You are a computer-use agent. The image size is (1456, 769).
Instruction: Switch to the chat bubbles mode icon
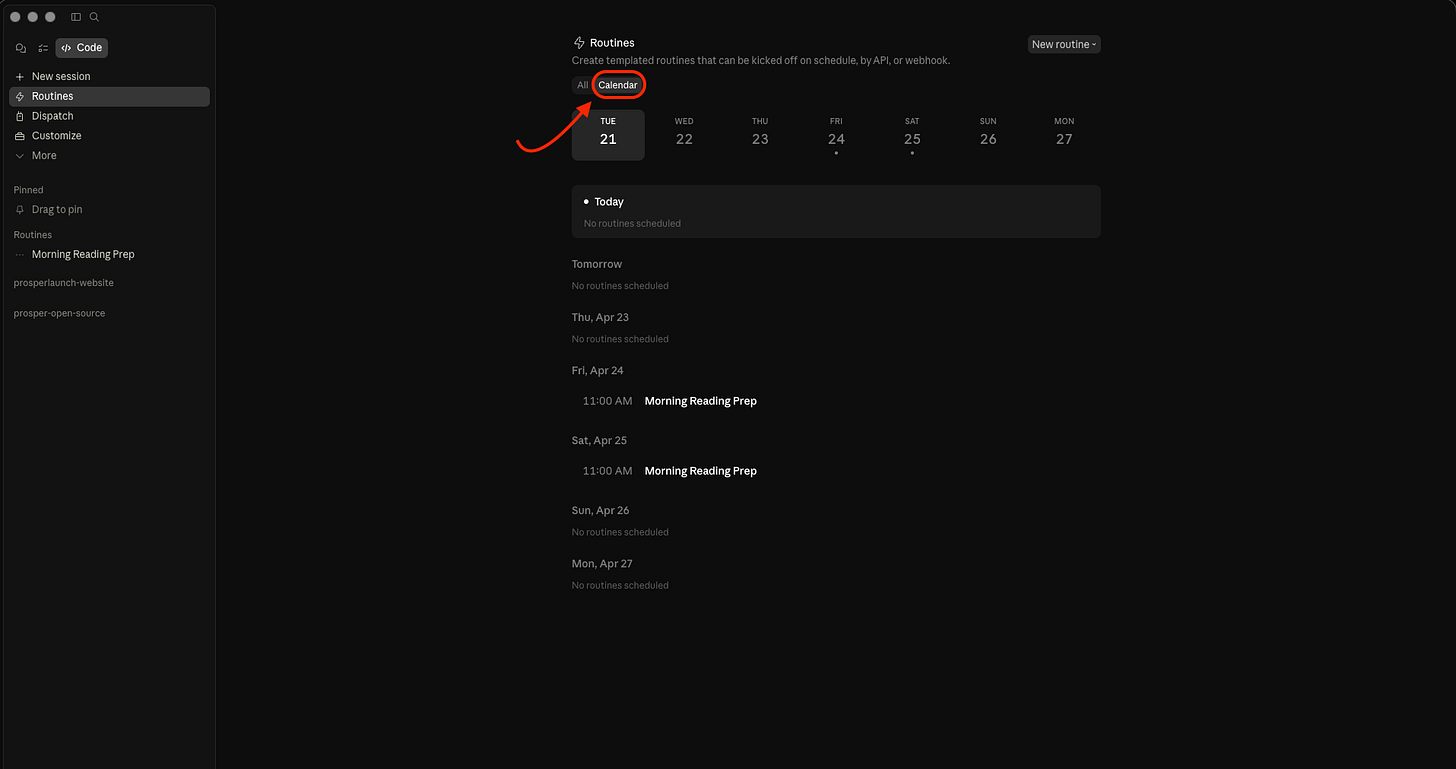(21, 48)
